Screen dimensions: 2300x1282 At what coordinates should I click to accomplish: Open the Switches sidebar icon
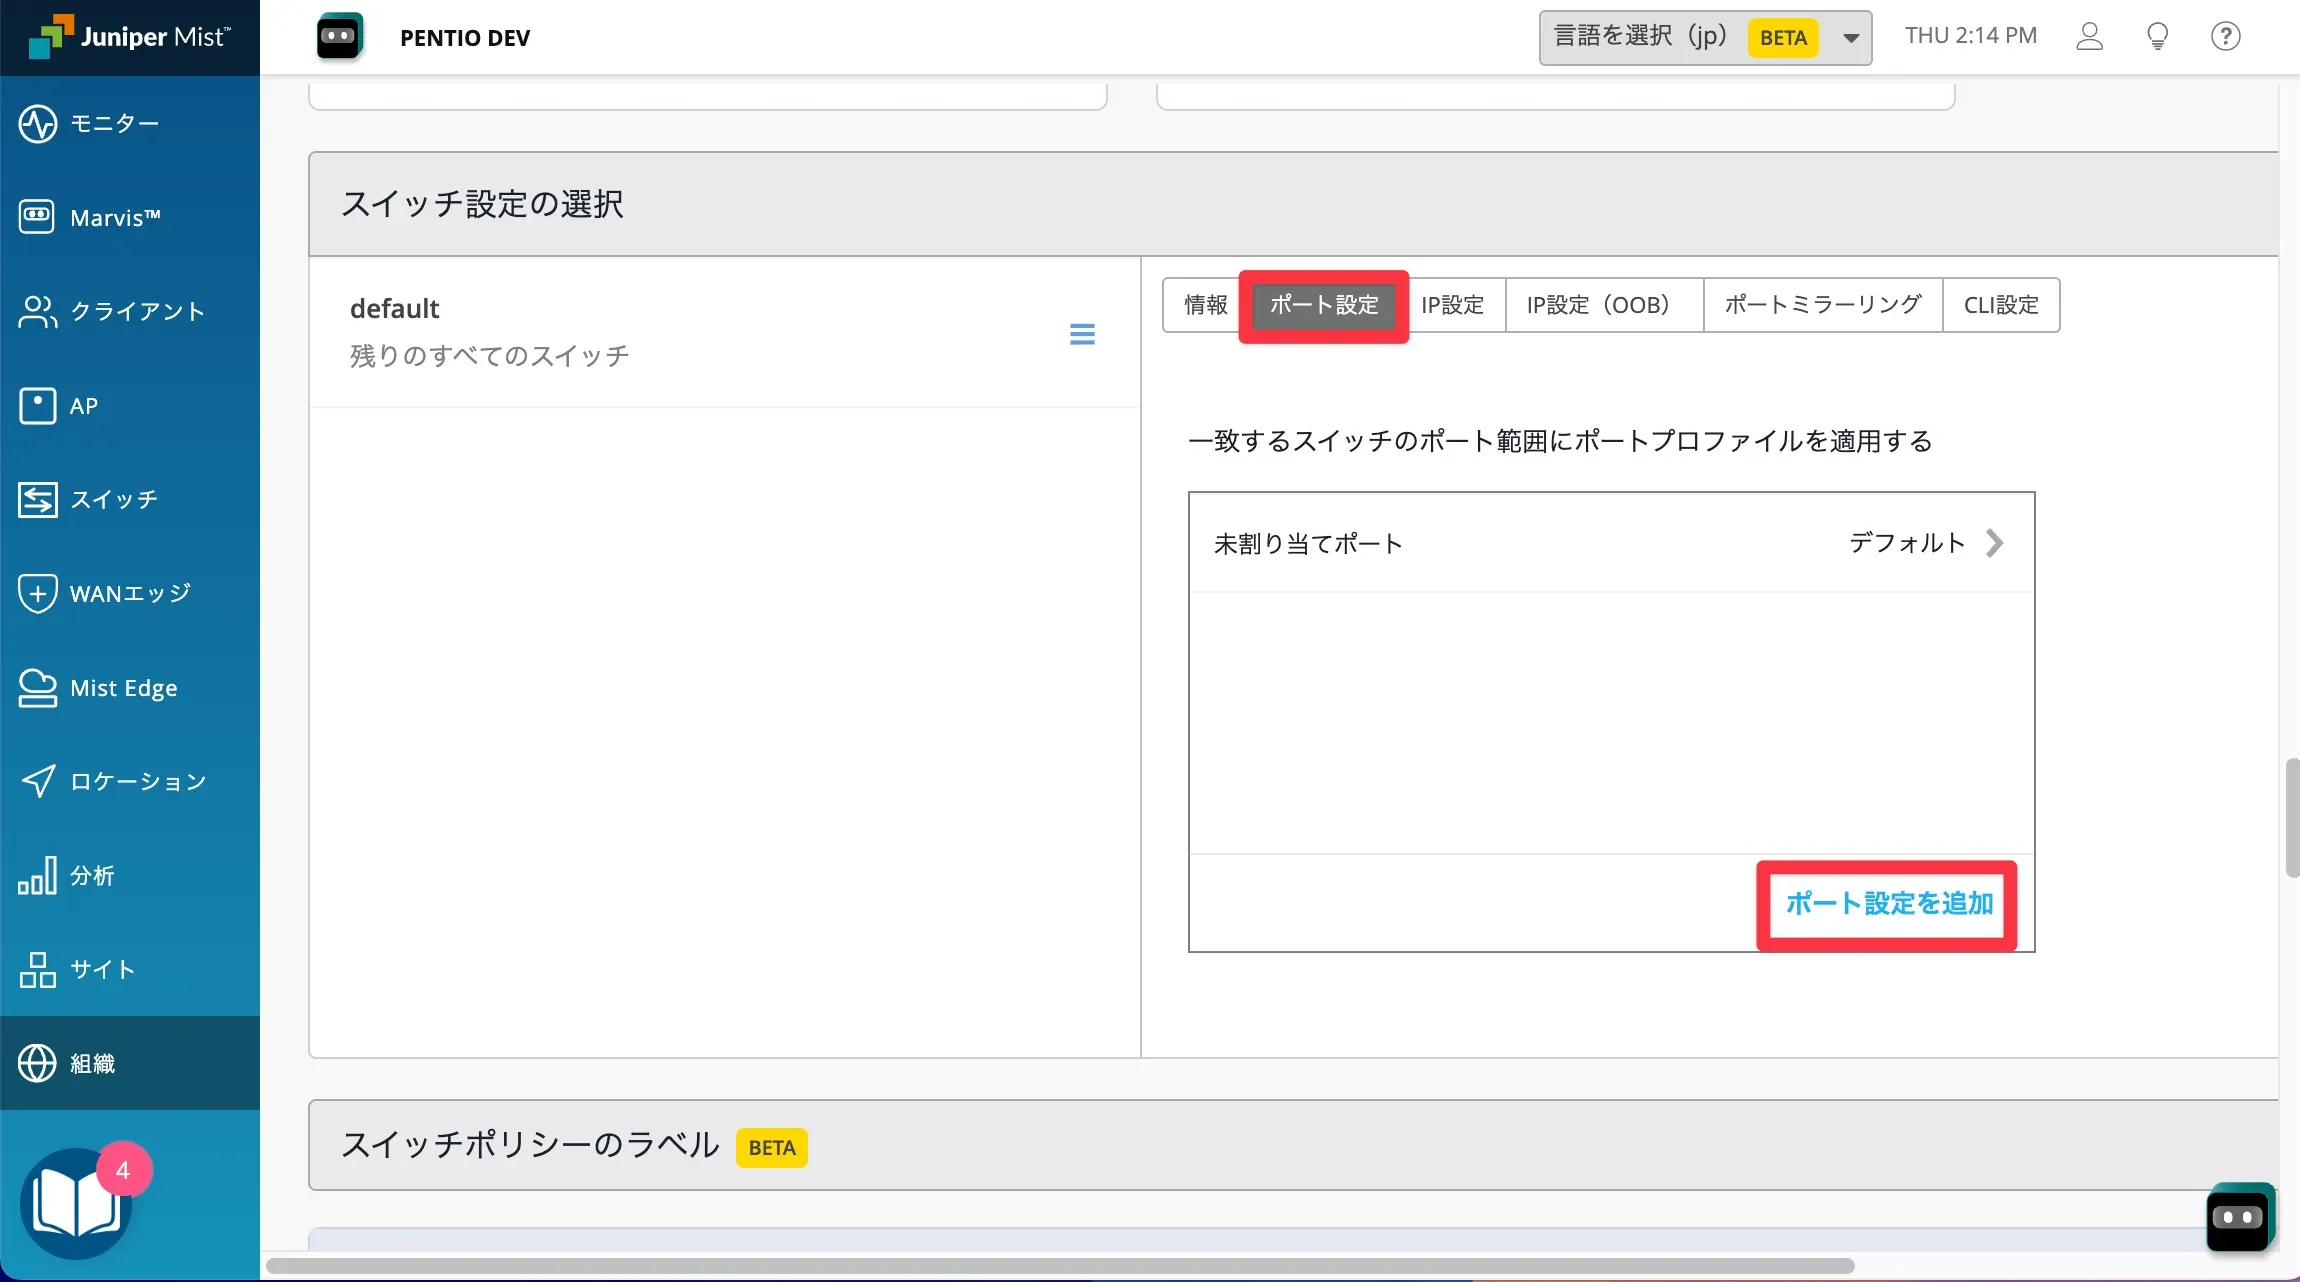coord(38,499)
